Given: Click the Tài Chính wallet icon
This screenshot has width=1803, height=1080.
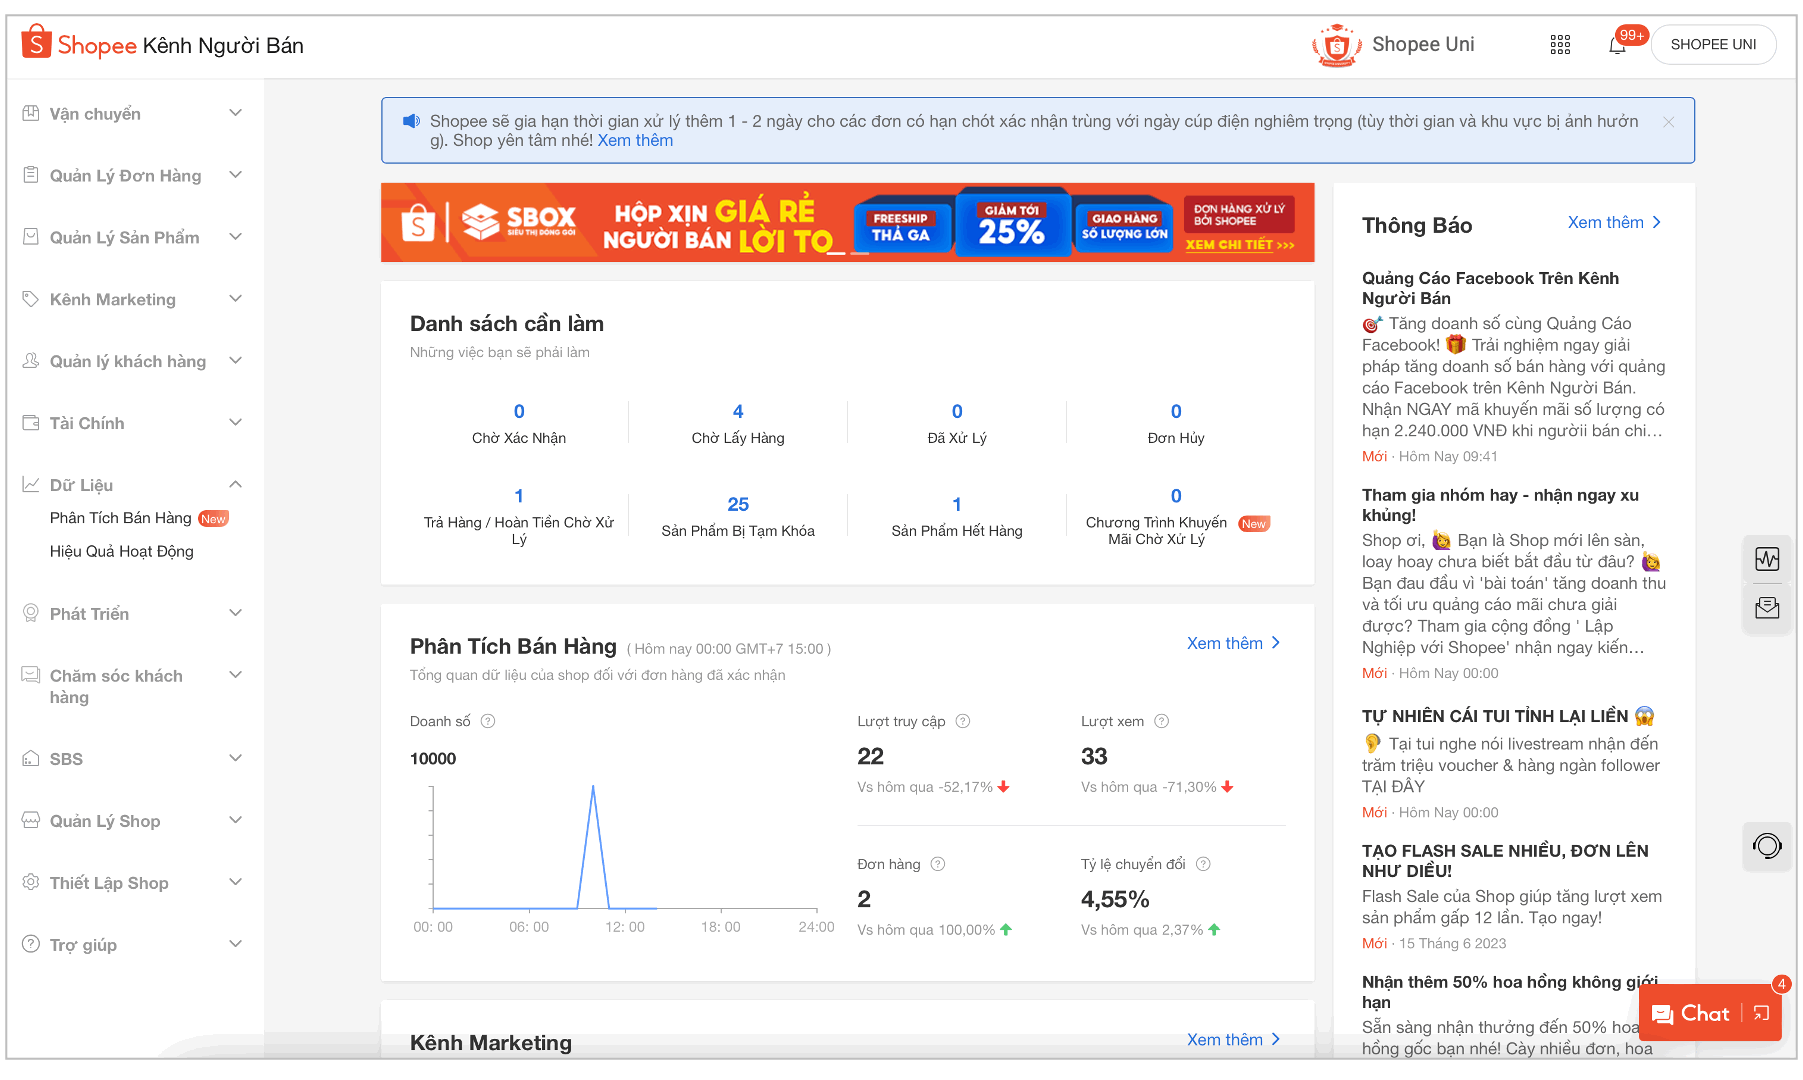Looking at the screenshot, I should click(x=31, y=423).
